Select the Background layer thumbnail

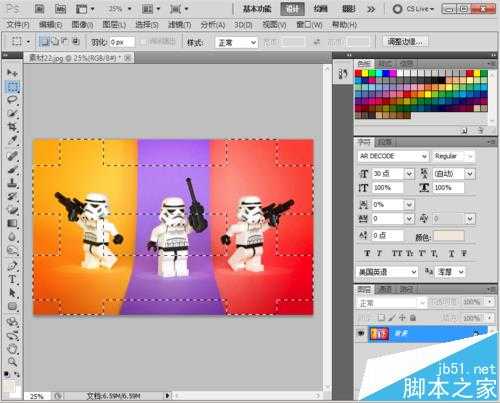pos(379,334)
